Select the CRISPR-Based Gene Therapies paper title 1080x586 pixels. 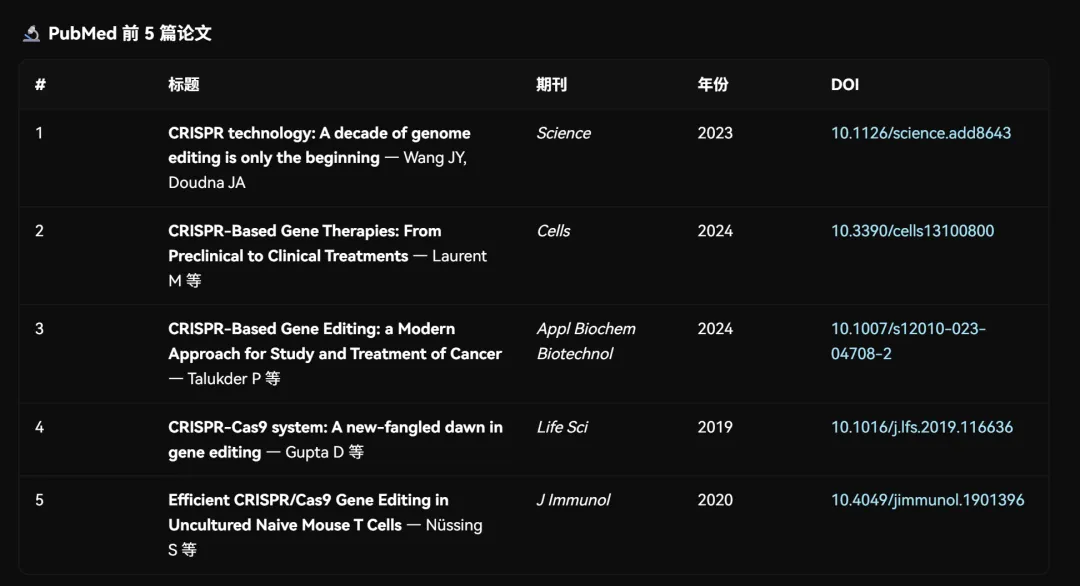304,243
